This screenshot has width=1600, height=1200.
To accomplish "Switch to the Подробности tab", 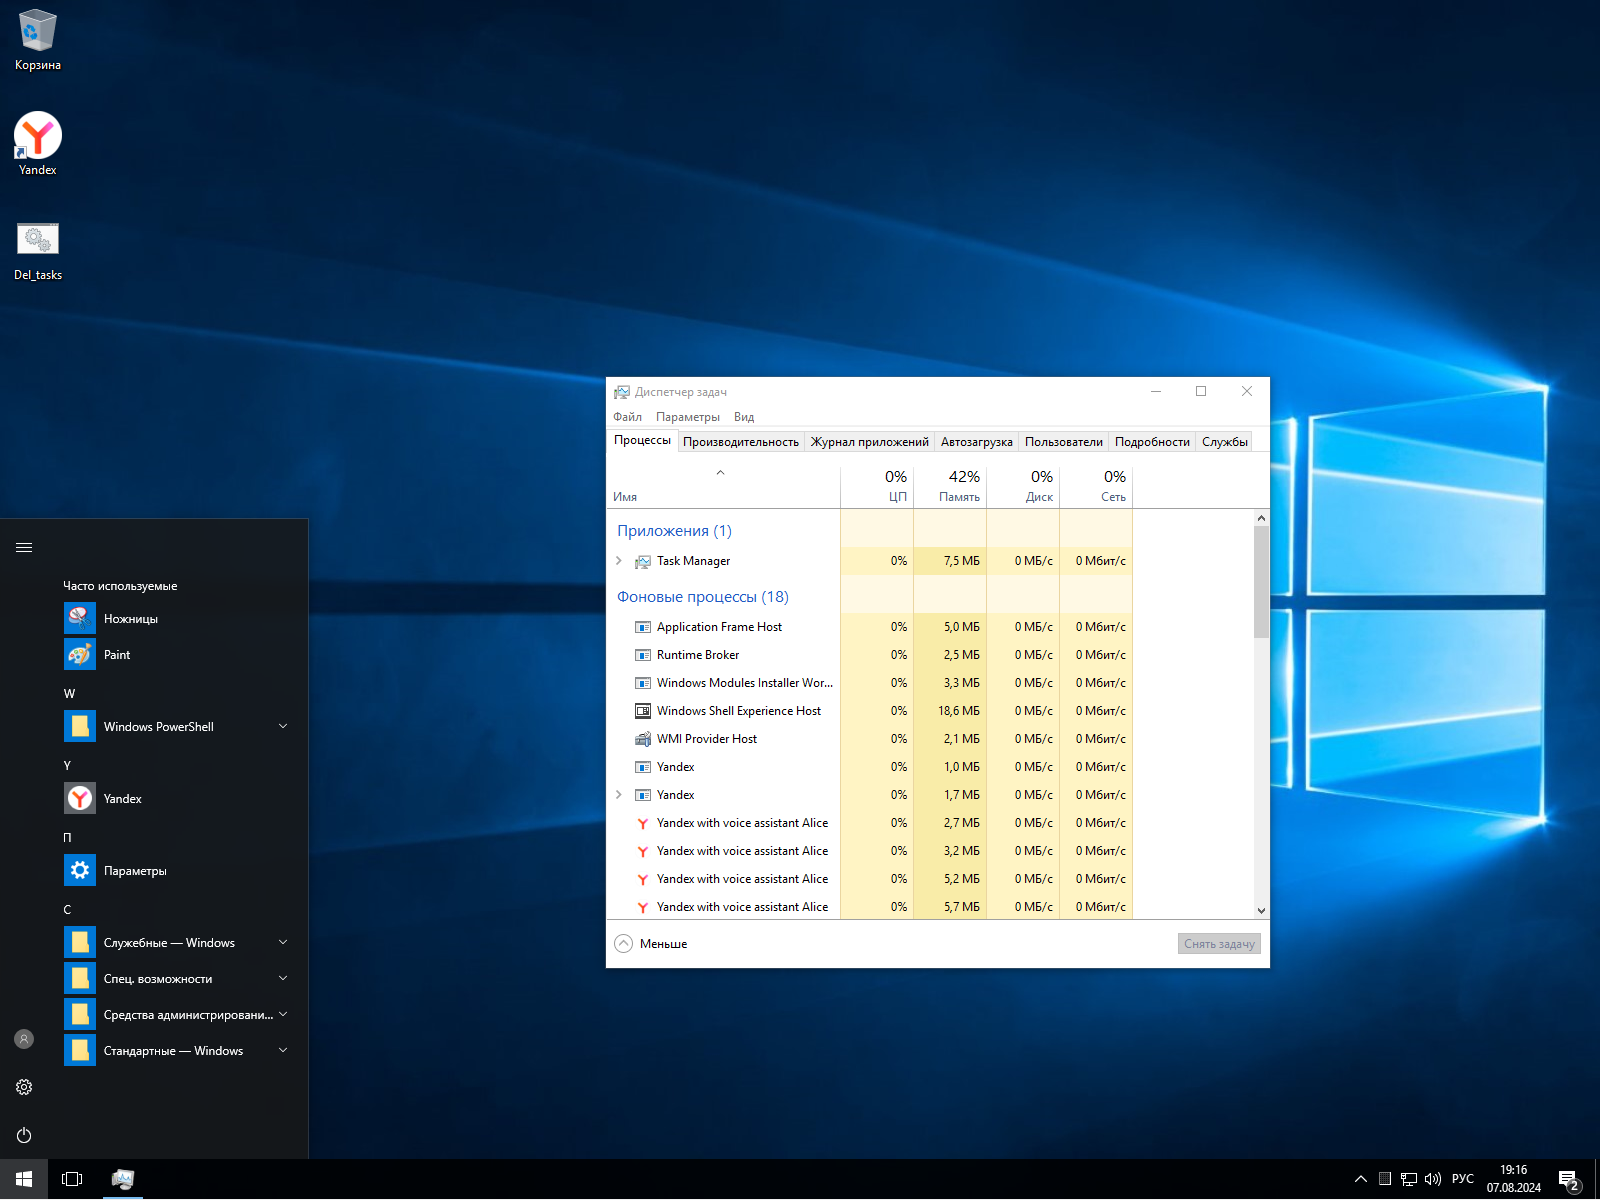I will click(x=1152, y=442).
